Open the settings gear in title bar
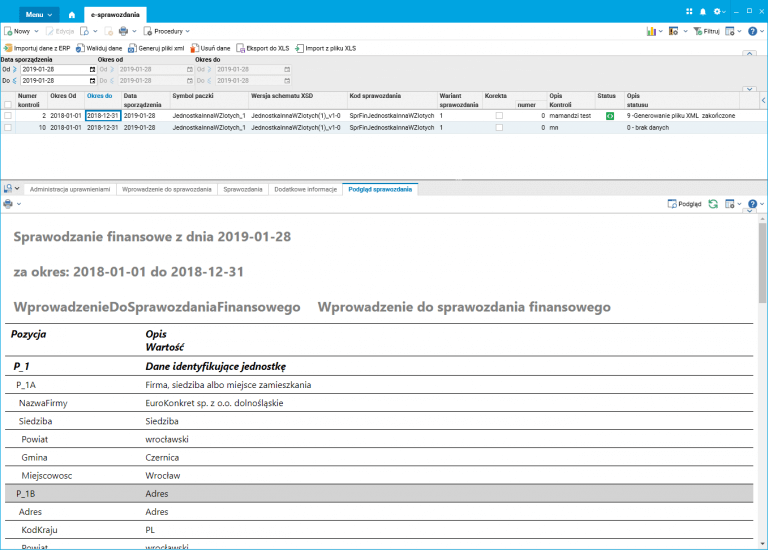The width and height of the screenshot is (768, 550). click(717, 12)
